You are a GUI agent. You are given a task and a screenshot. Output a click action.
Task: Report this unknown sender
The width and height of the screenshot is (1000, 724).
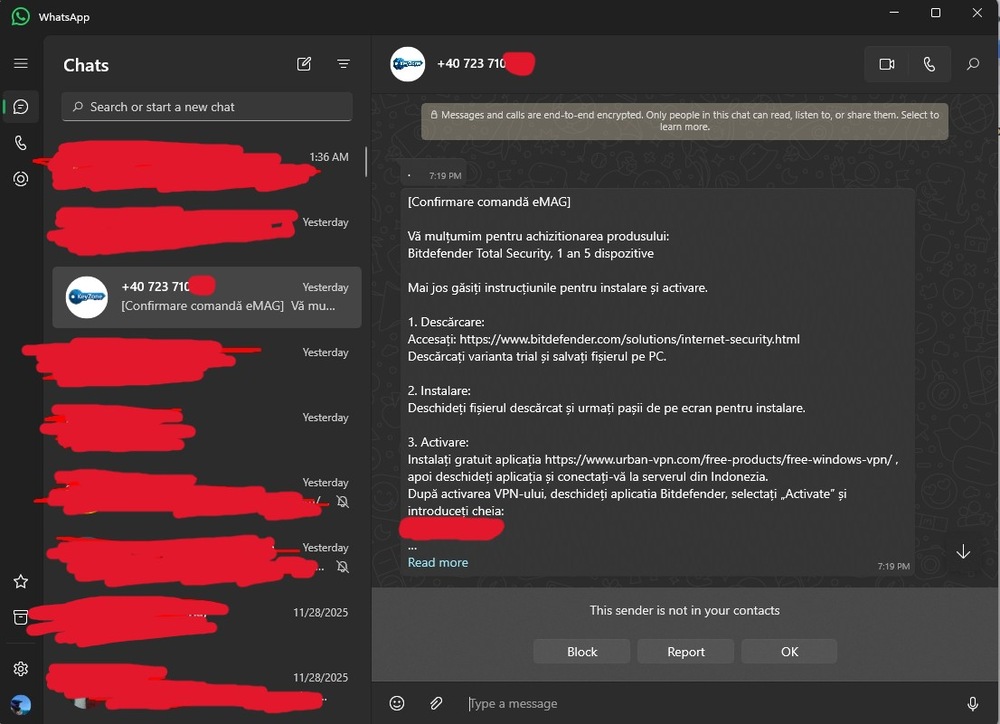686,652
